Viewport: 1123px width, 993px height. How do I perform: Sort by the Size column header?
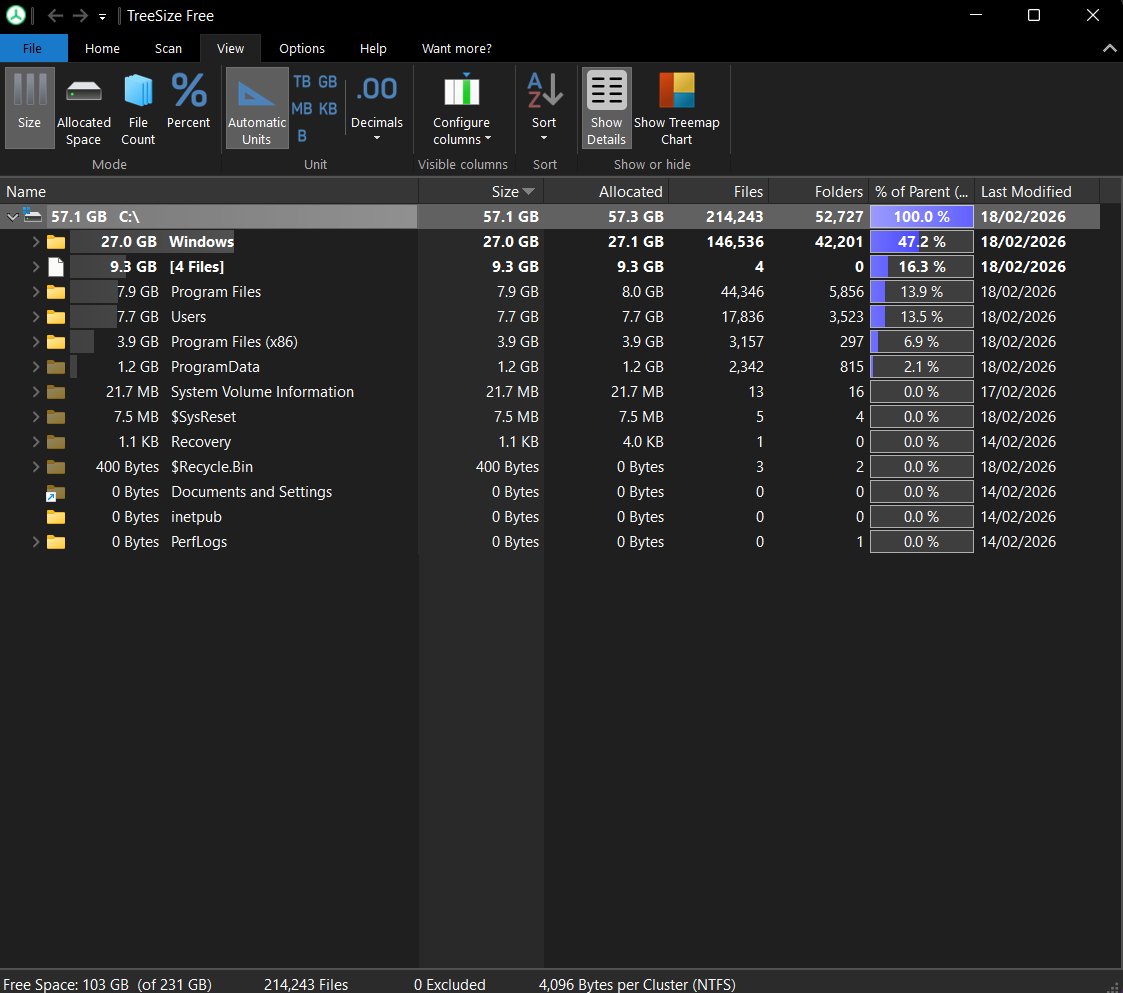[481, 191]
